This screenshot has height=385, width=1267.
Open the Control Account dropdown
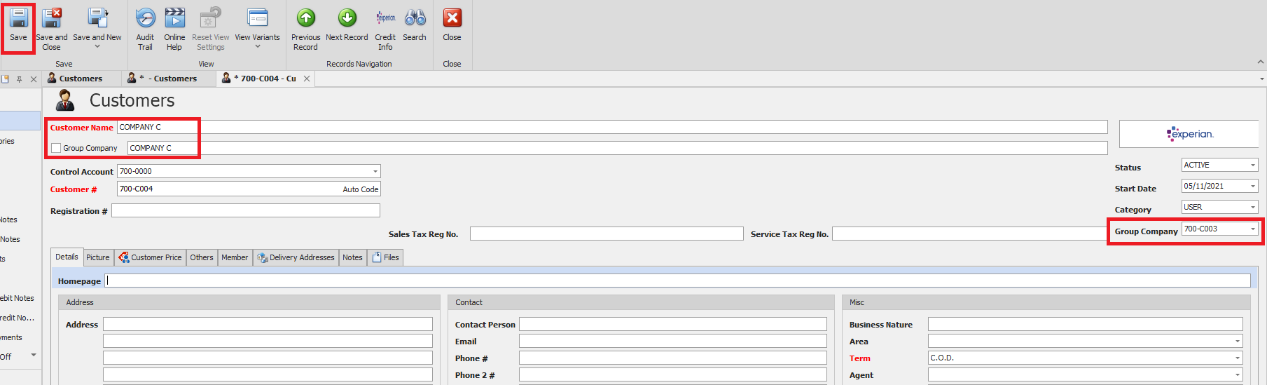tap(376, 171)
